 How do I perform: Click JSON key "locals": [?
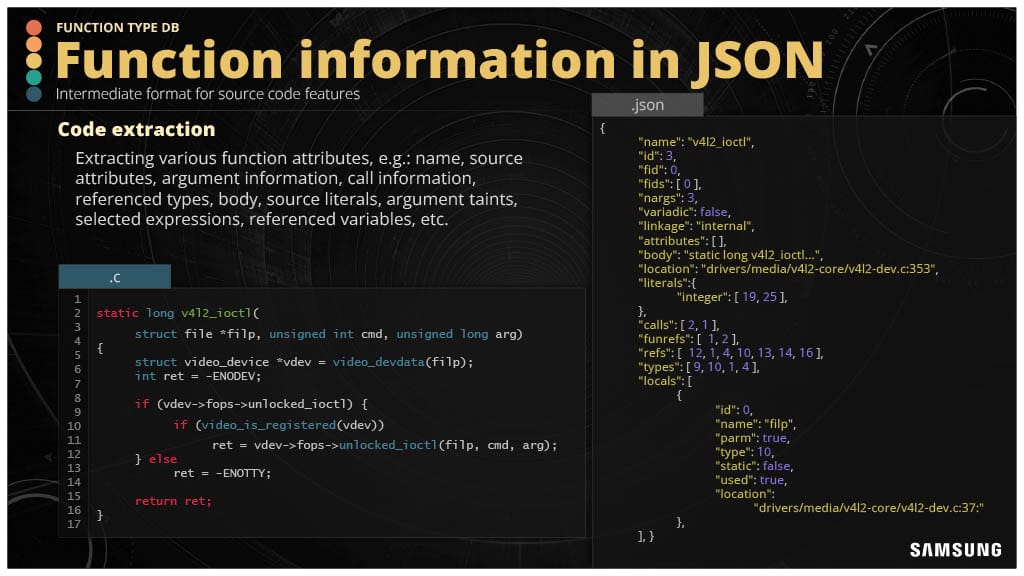(x=665, y=381)
